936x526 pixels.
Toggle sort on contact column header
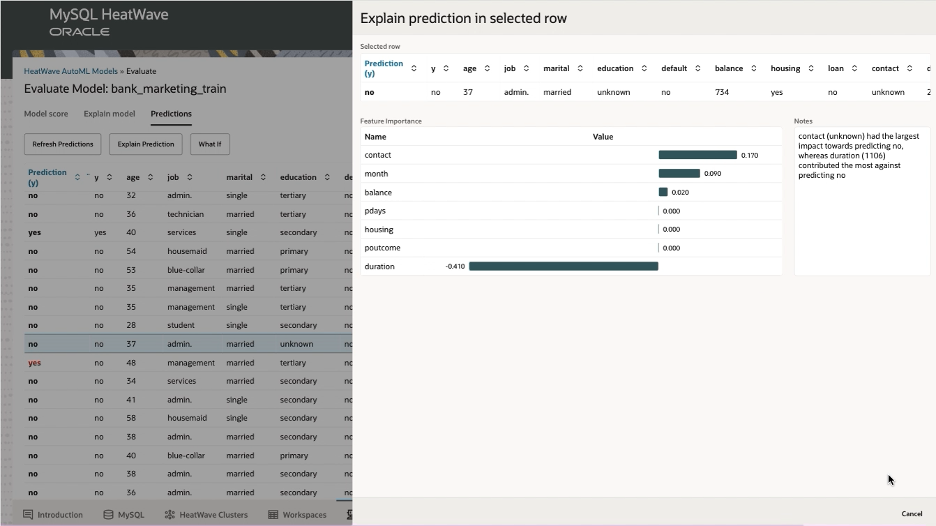(909, 69)
